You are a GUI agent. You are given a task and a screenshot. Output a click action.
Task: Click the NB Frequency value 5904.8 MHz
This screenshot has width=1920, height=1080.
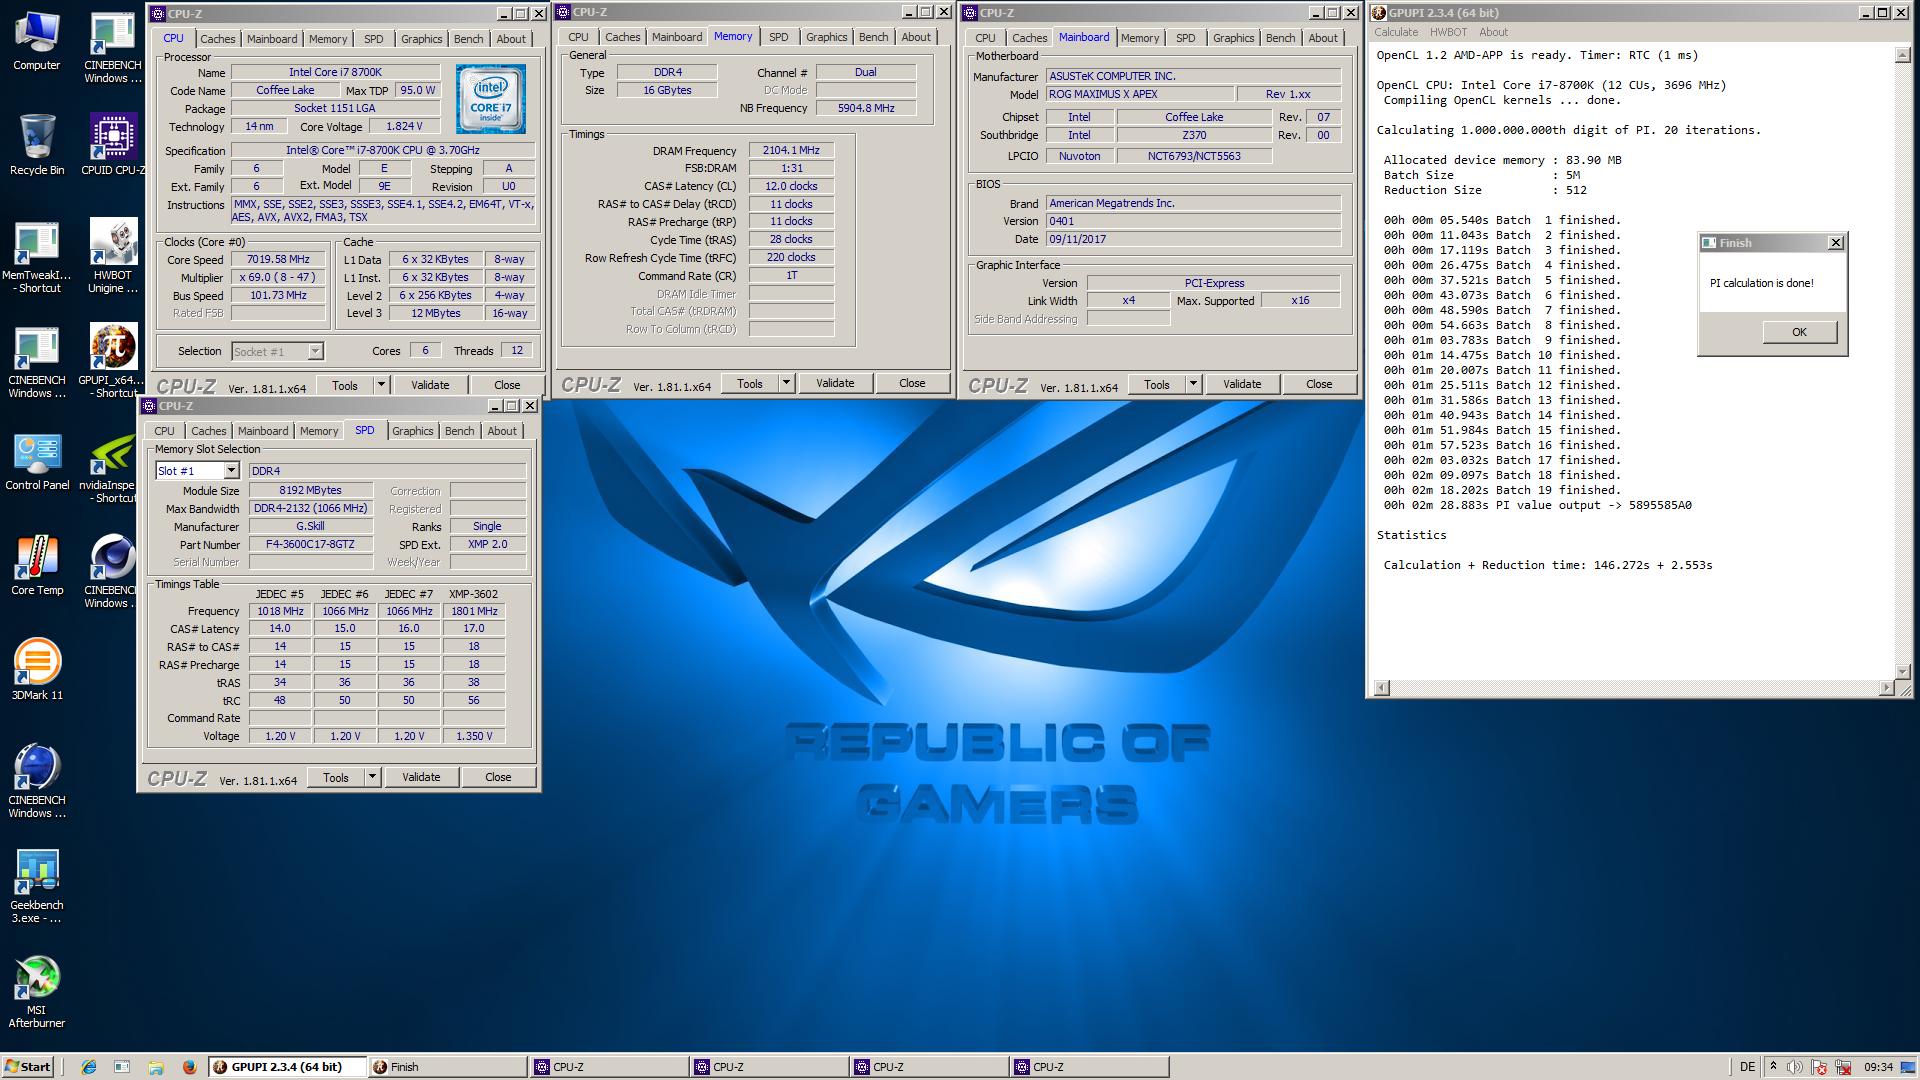click(865, 108)
